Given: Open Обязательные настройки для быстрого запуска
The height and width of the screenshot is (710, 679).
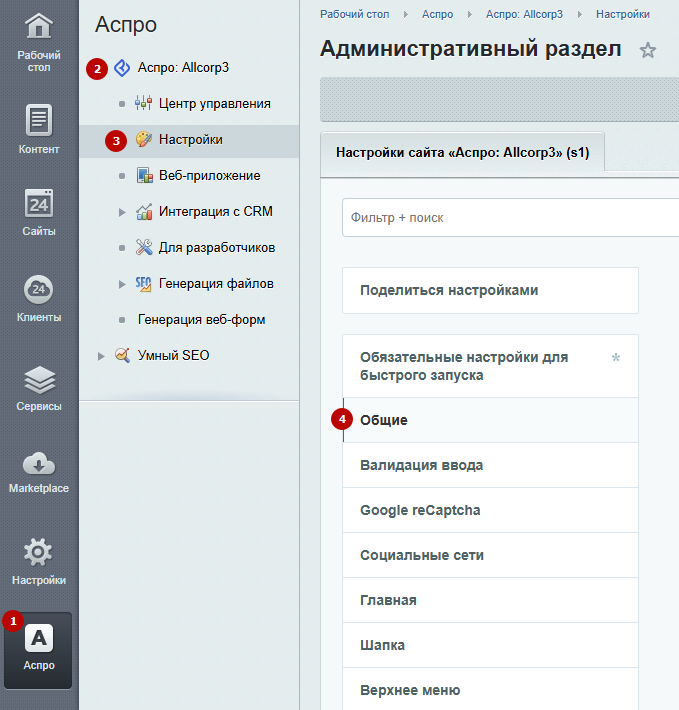Looking at the screenshot, I should pos(490,366).
